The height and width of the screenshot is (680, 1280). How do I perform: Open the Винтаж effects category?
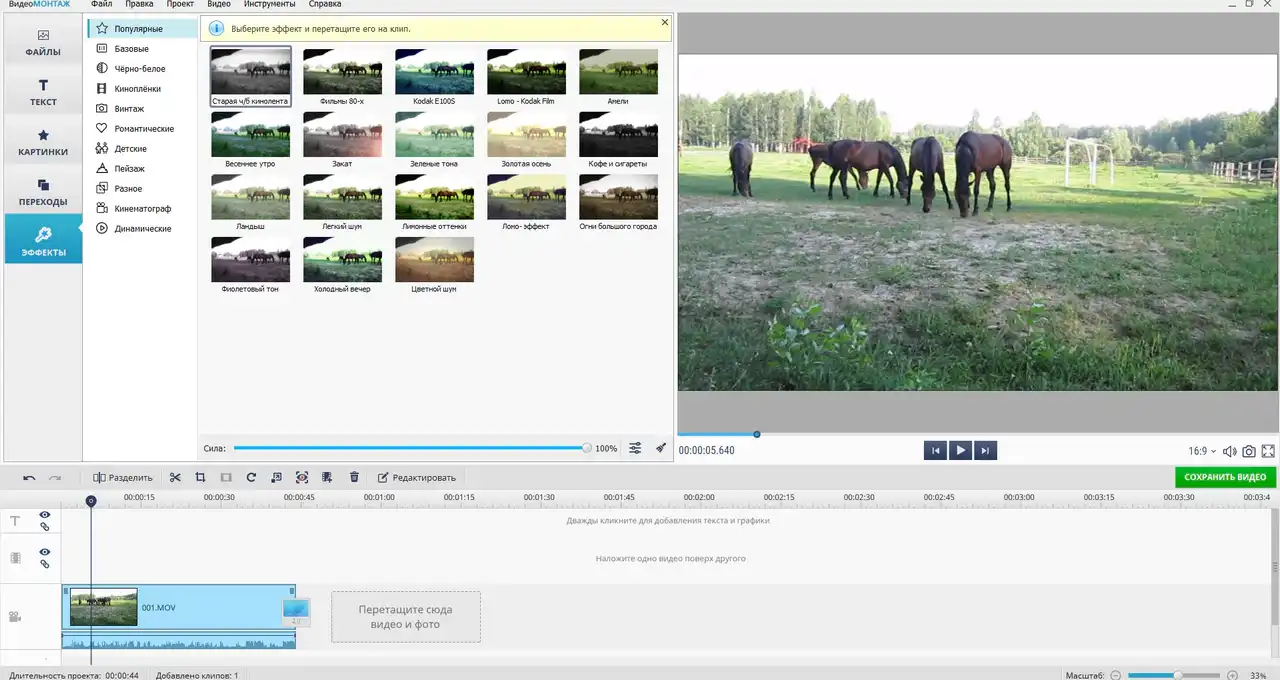(x=129, y=109)
